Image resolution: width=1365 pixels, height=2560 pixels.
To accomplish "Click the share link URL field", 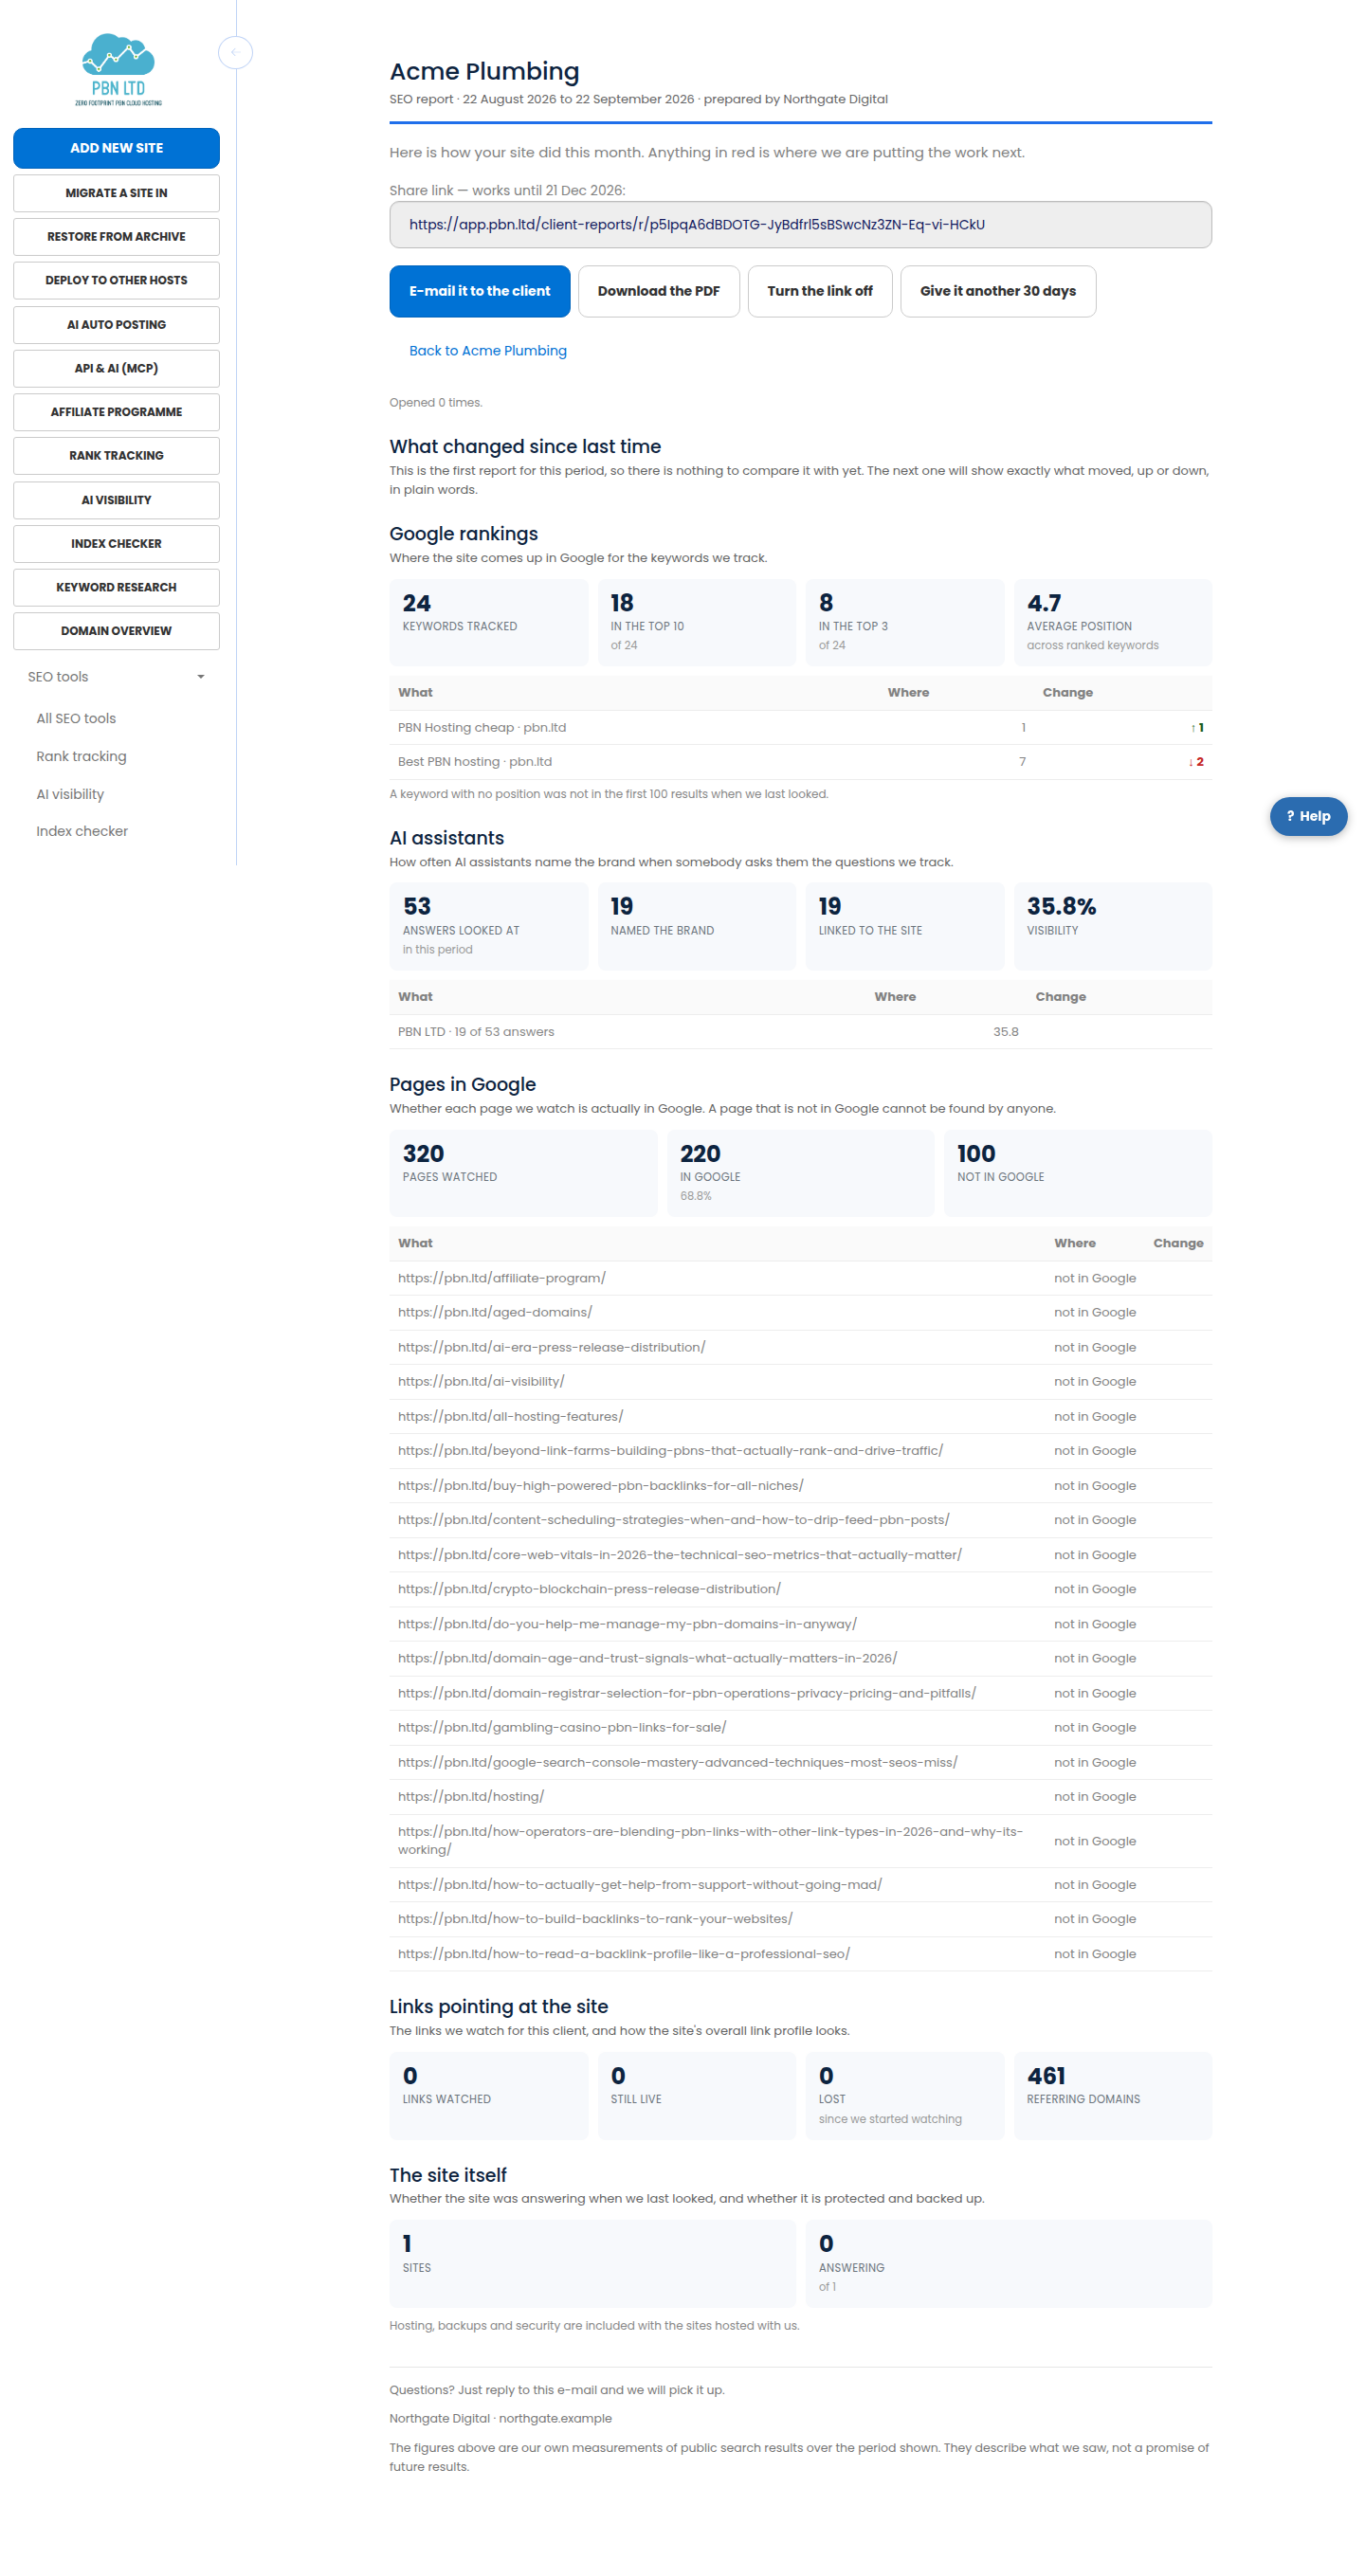I will (798, 224).
